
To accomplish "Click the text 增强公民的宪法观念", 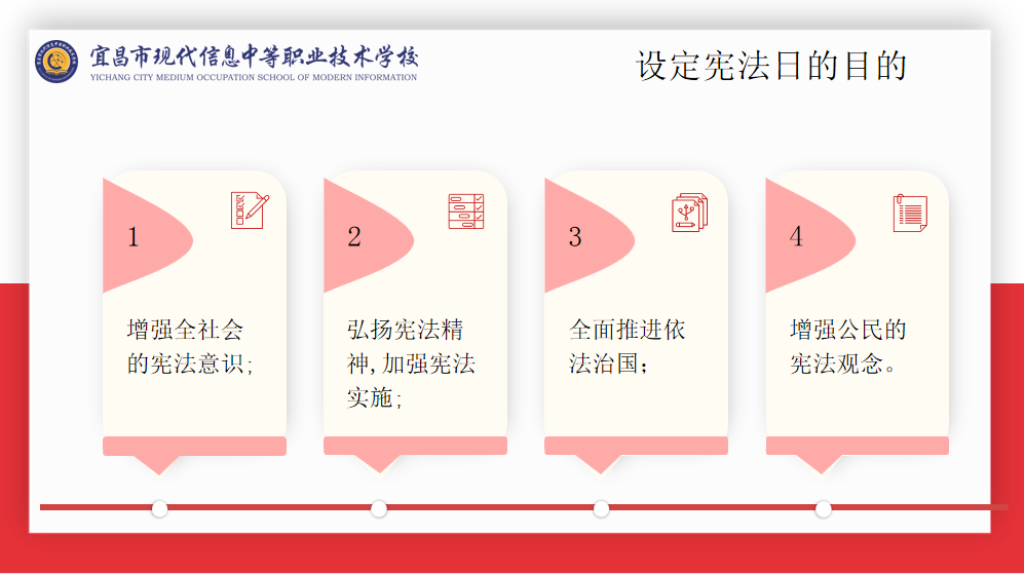I will pos(848,346).
